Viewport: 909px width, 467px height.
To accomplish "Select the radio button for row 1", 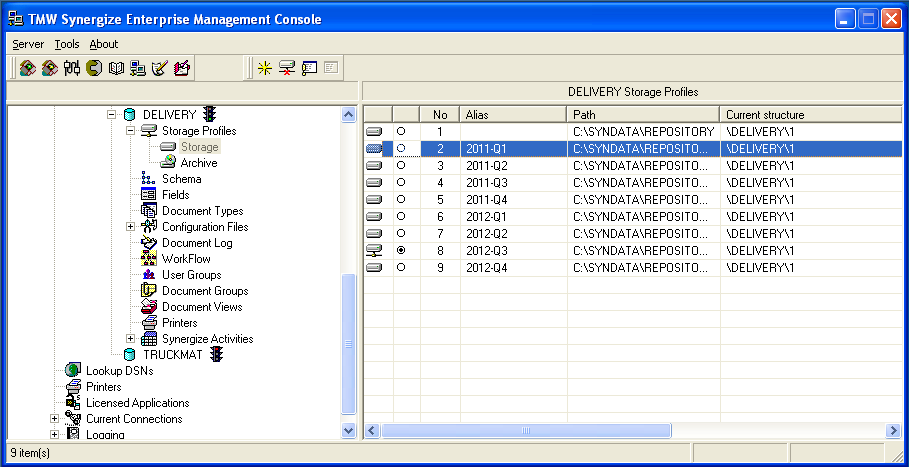I will [x=401, y=132].
